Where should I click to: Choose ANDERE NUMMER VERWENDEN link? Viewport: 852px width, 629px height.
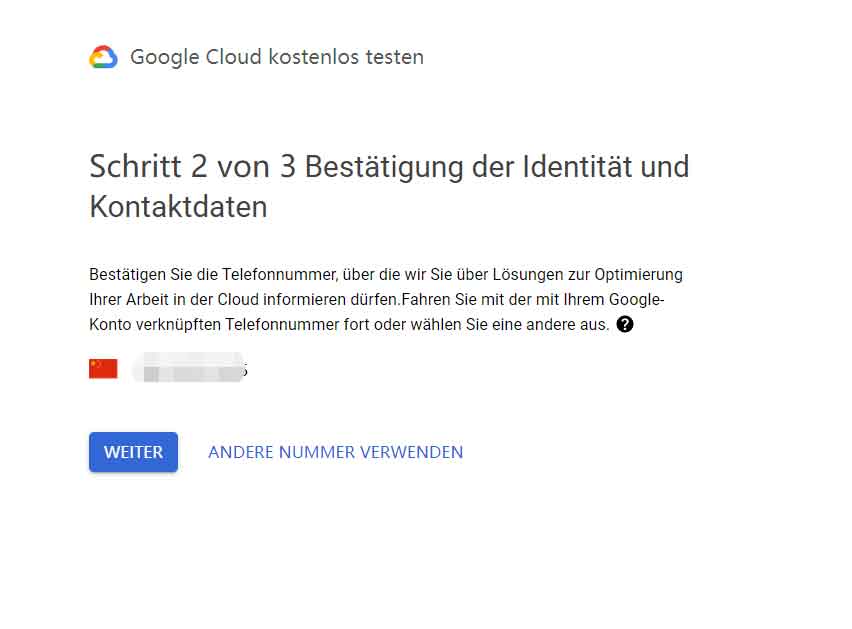click(336, 452)
